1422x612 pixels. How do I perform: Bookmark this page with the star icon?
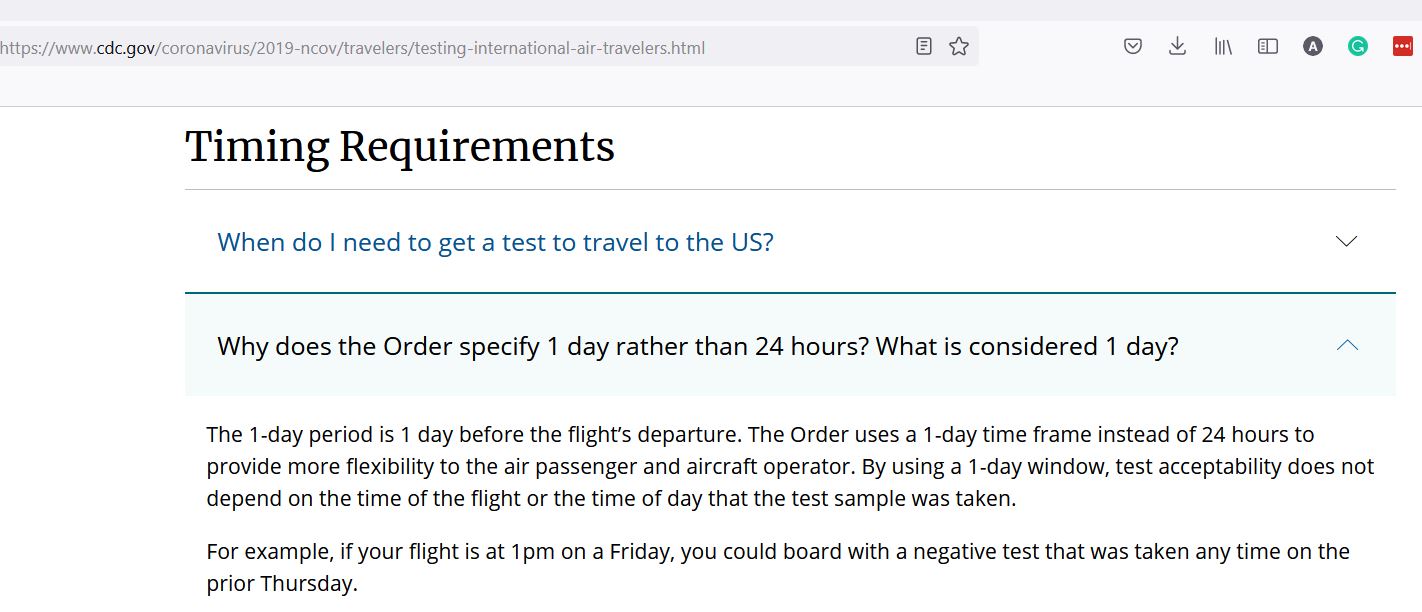coord(959,46)
